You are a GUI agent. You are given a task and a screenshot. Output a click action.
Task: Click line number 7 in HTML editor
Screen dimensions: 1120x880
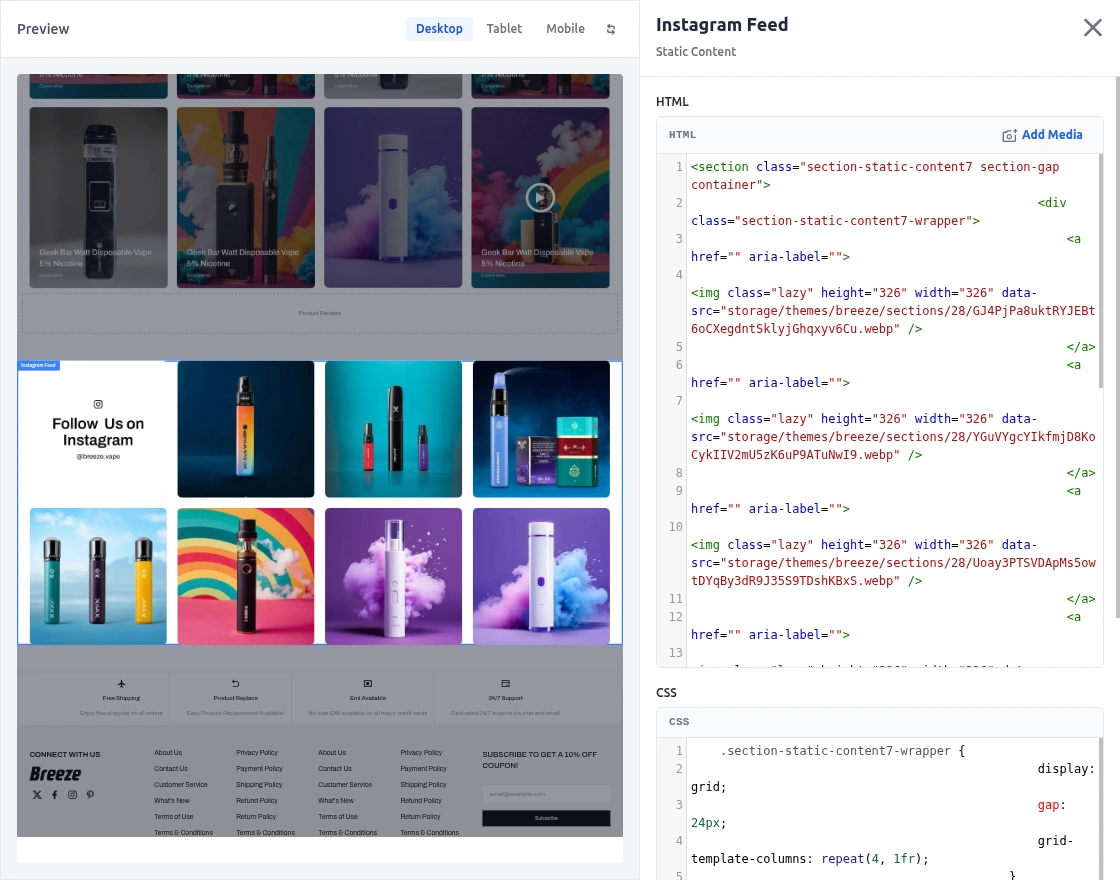click(679, 401)
